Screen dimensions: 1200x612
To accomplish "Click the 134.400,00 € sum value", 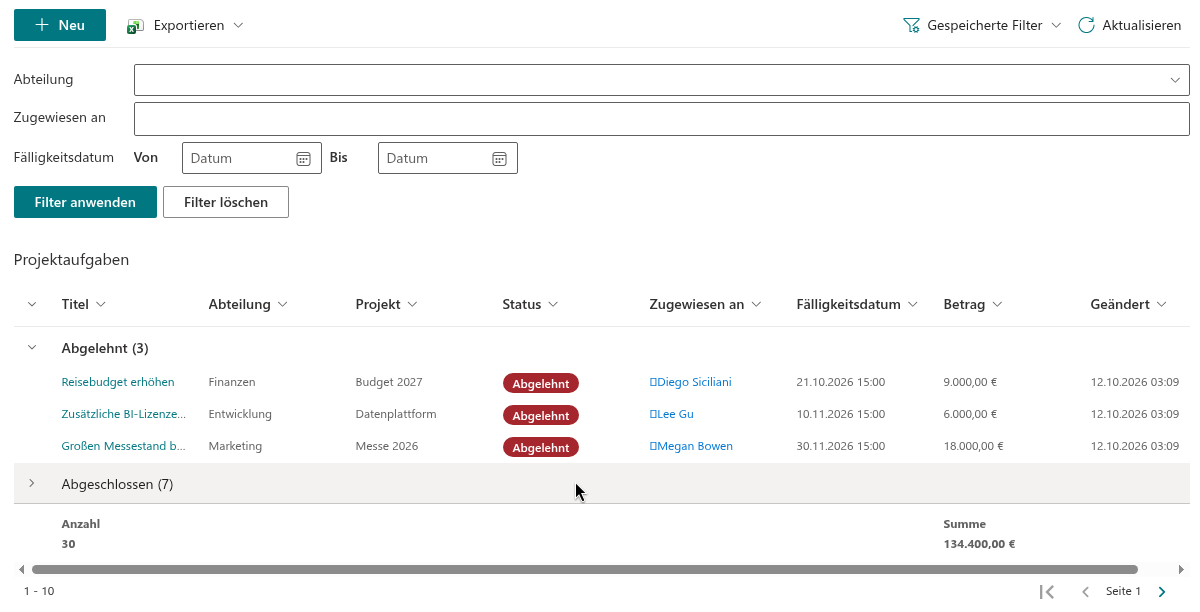I will pyautogui.click(x=979, y=545).
